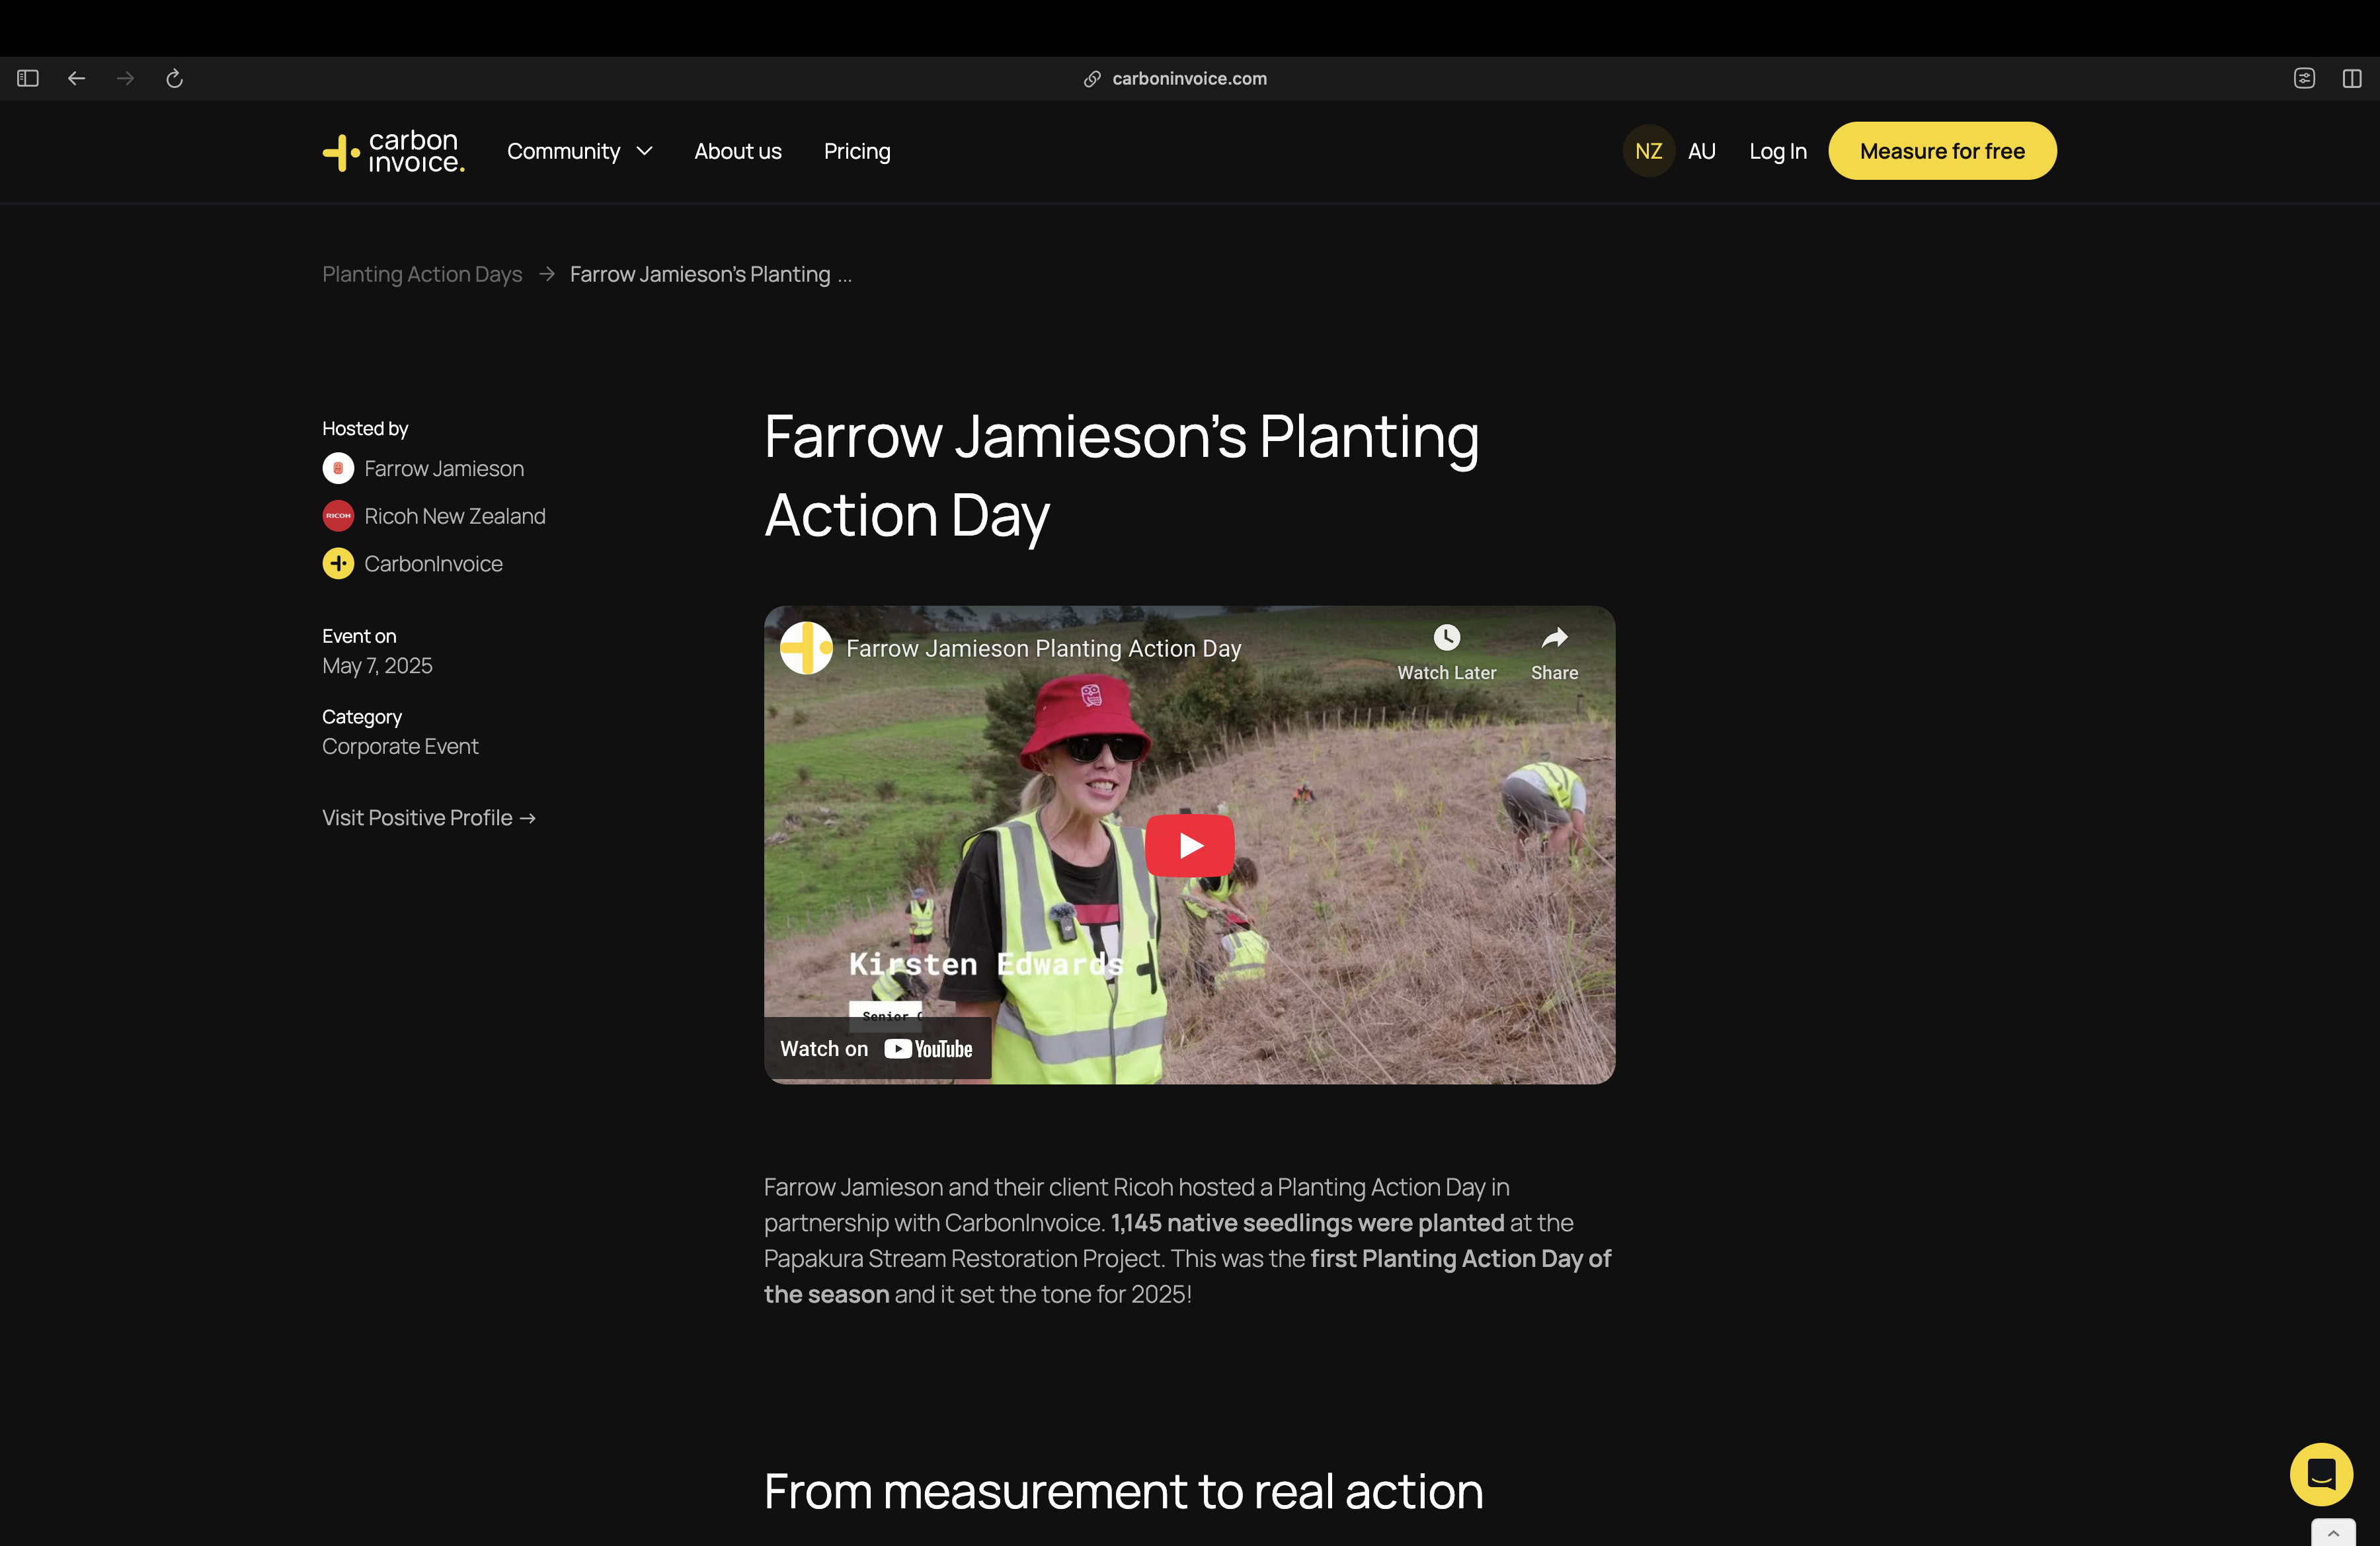Viewport: 2380px width, 1546px height.
Task: Click the Farrow Jamieson host avatar
Action: (338, 468)
